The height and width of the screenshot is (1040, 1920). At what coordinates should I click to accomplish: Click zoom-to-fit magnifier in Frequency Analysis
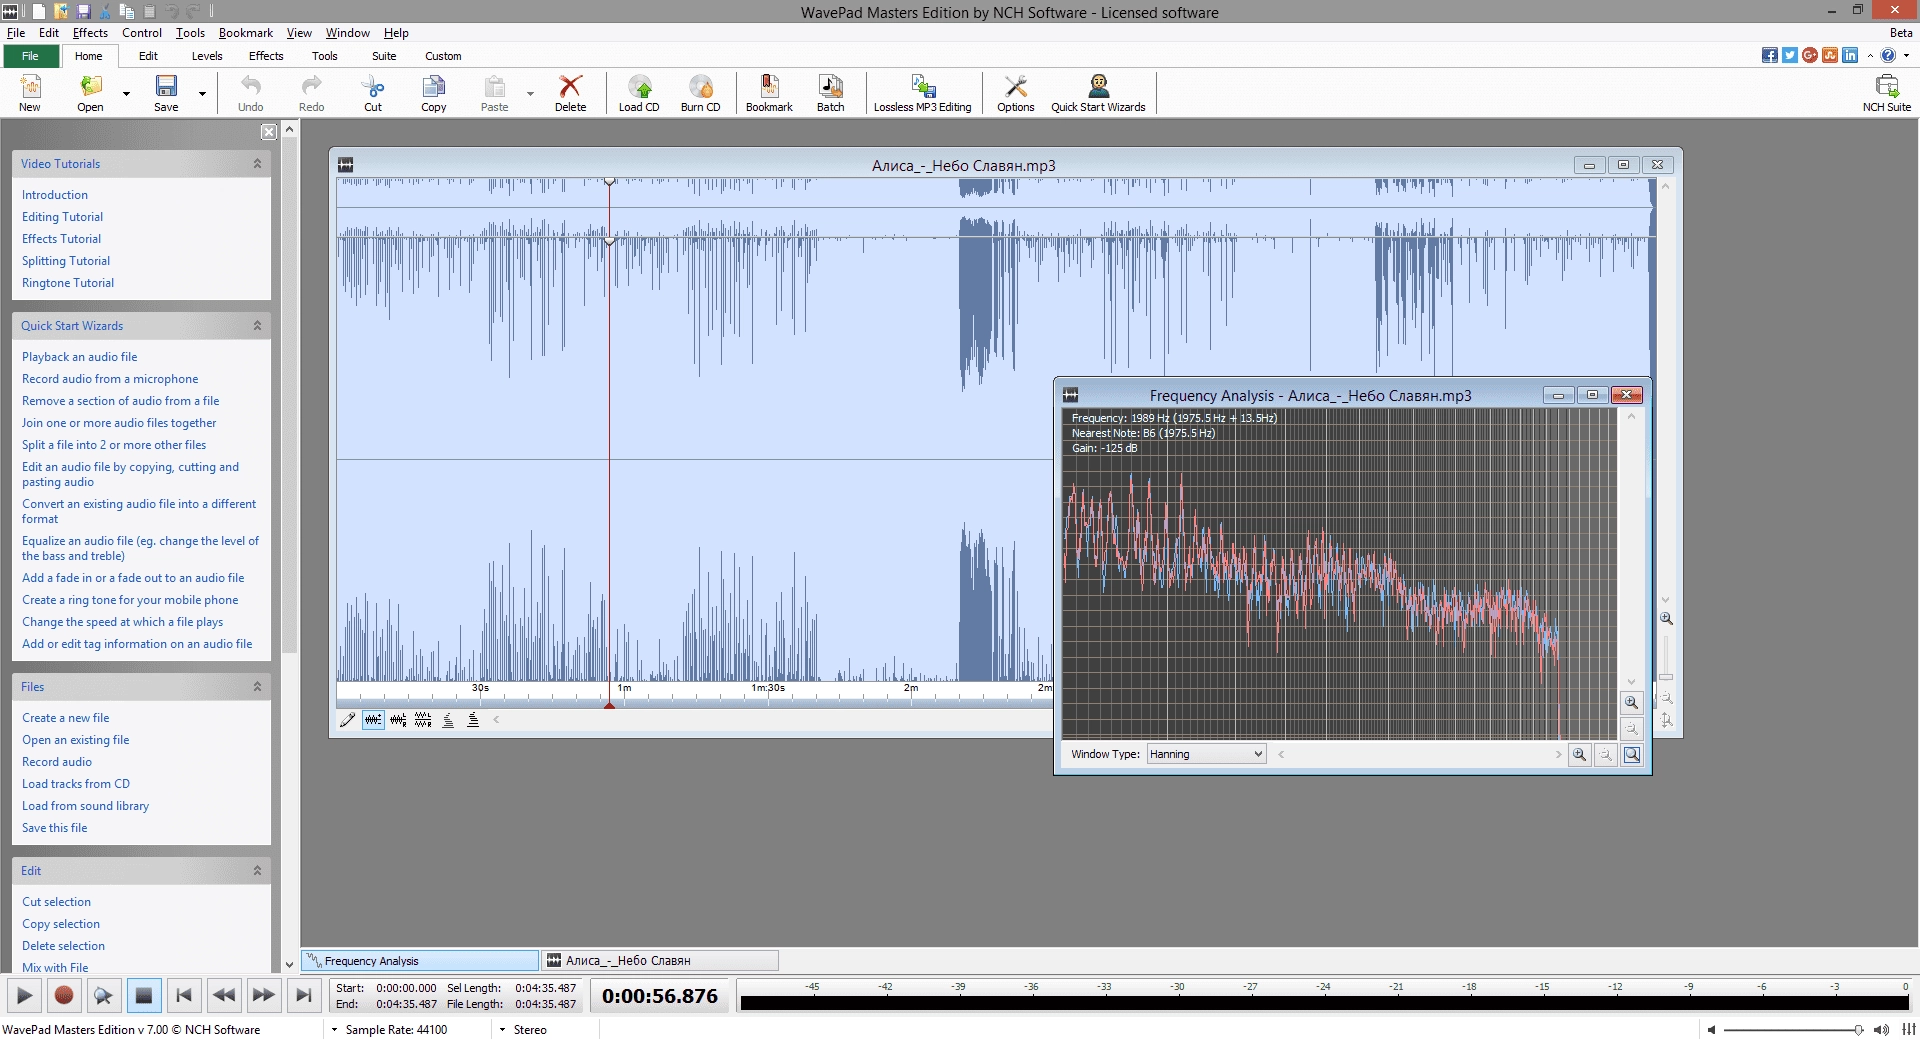click(1631, 755)
